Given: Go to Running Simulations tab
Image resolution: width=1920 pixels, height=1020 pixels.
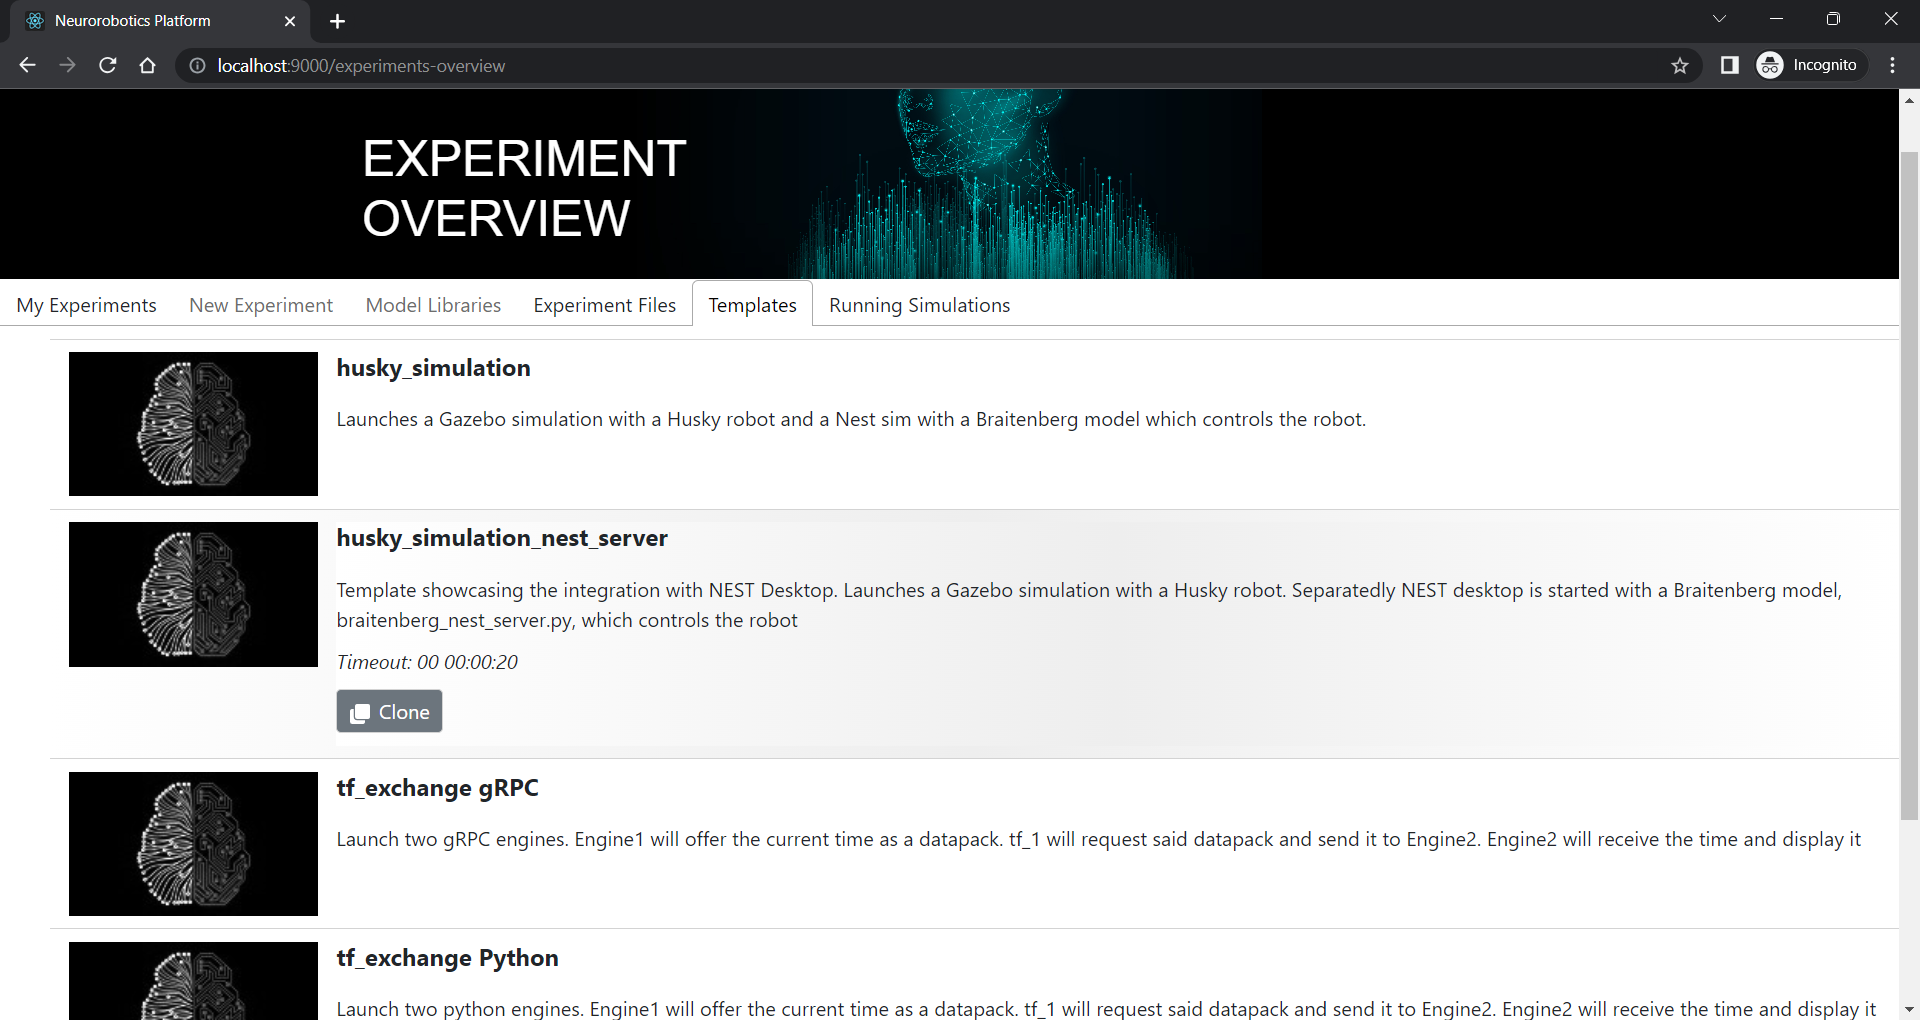Looking at the screenshot, I should point(919,305).
